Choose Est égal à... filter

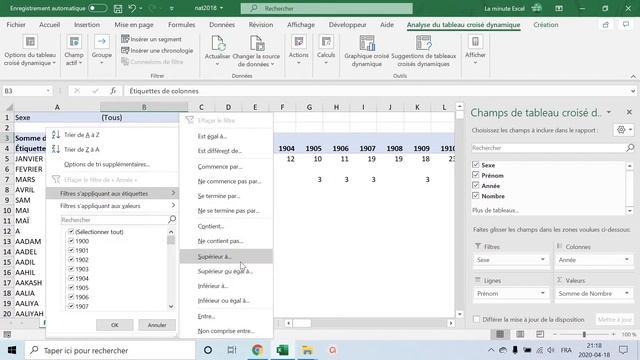(226, 136)
